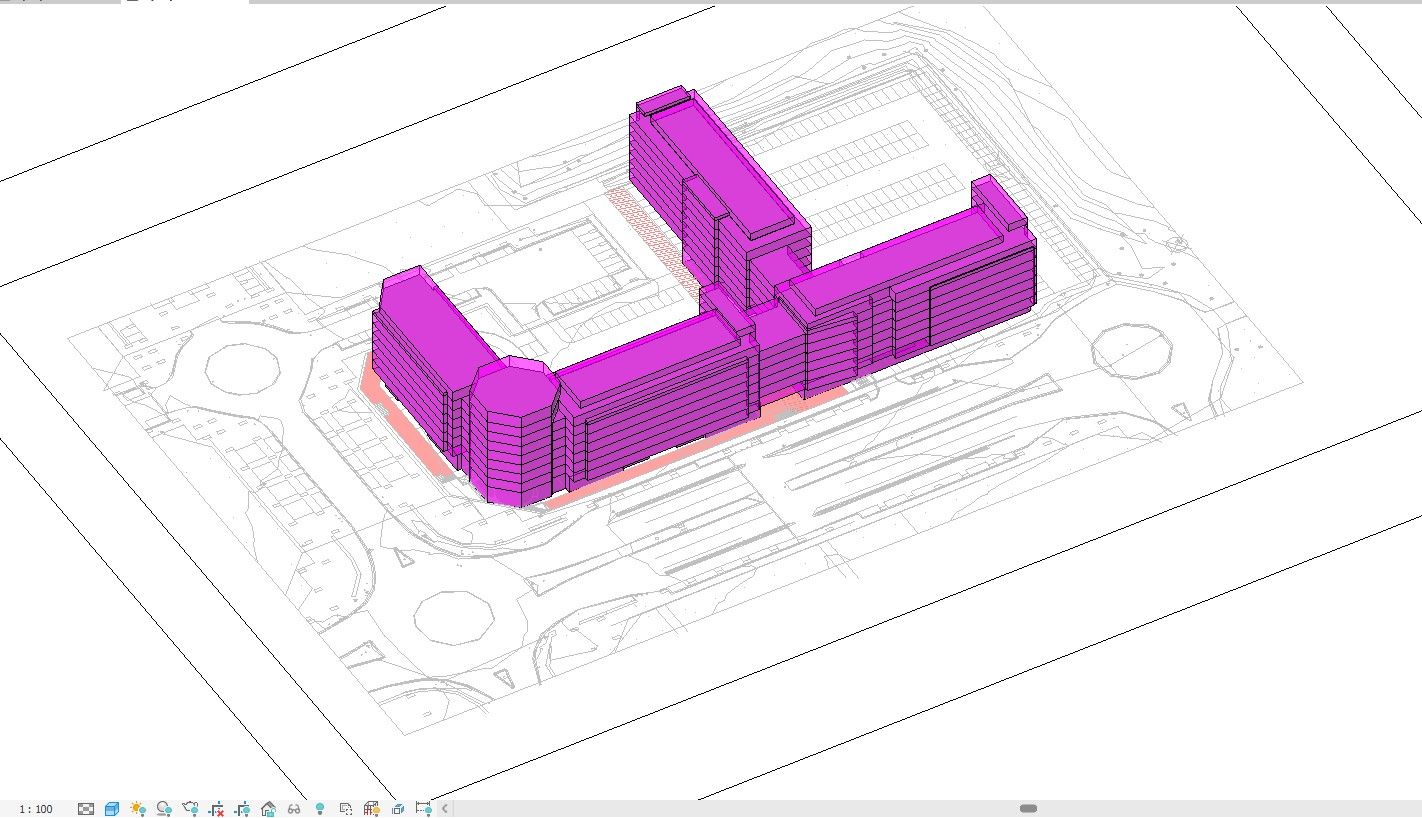Click the Show Analytical Model icon
Viewport: 1422px width, 818px height.
[x=372, y=809]
